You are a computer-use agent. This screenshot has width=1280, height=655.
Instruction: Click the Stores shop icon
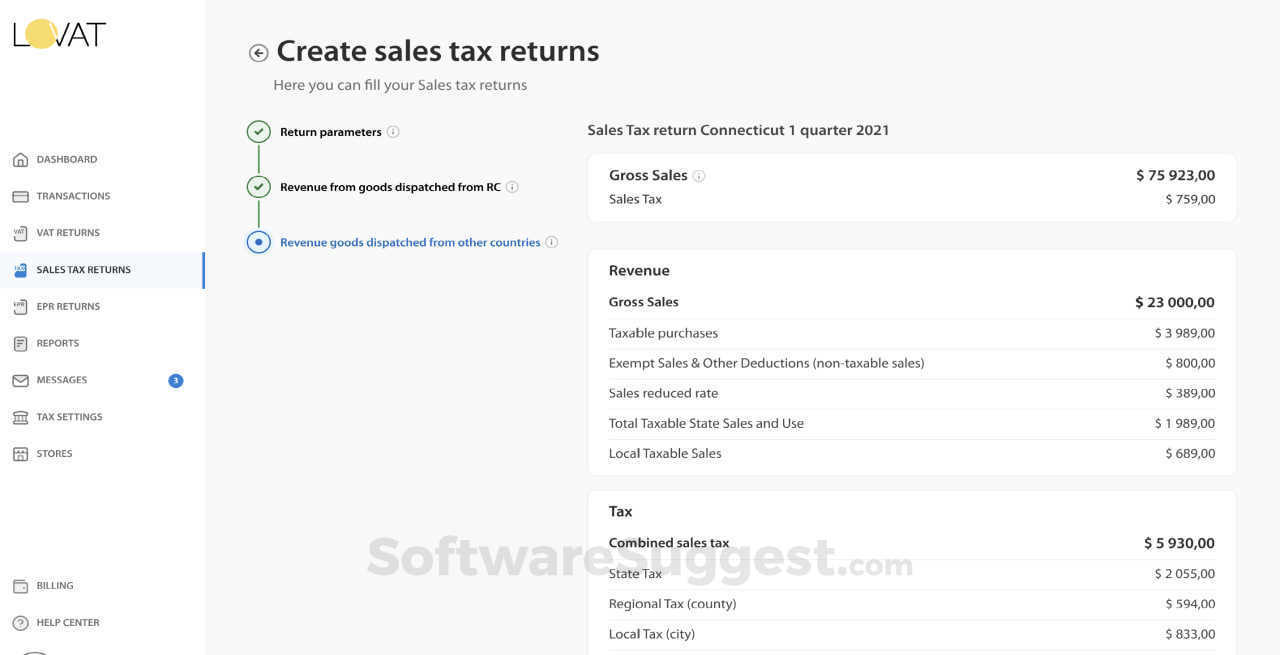point(20,454)
